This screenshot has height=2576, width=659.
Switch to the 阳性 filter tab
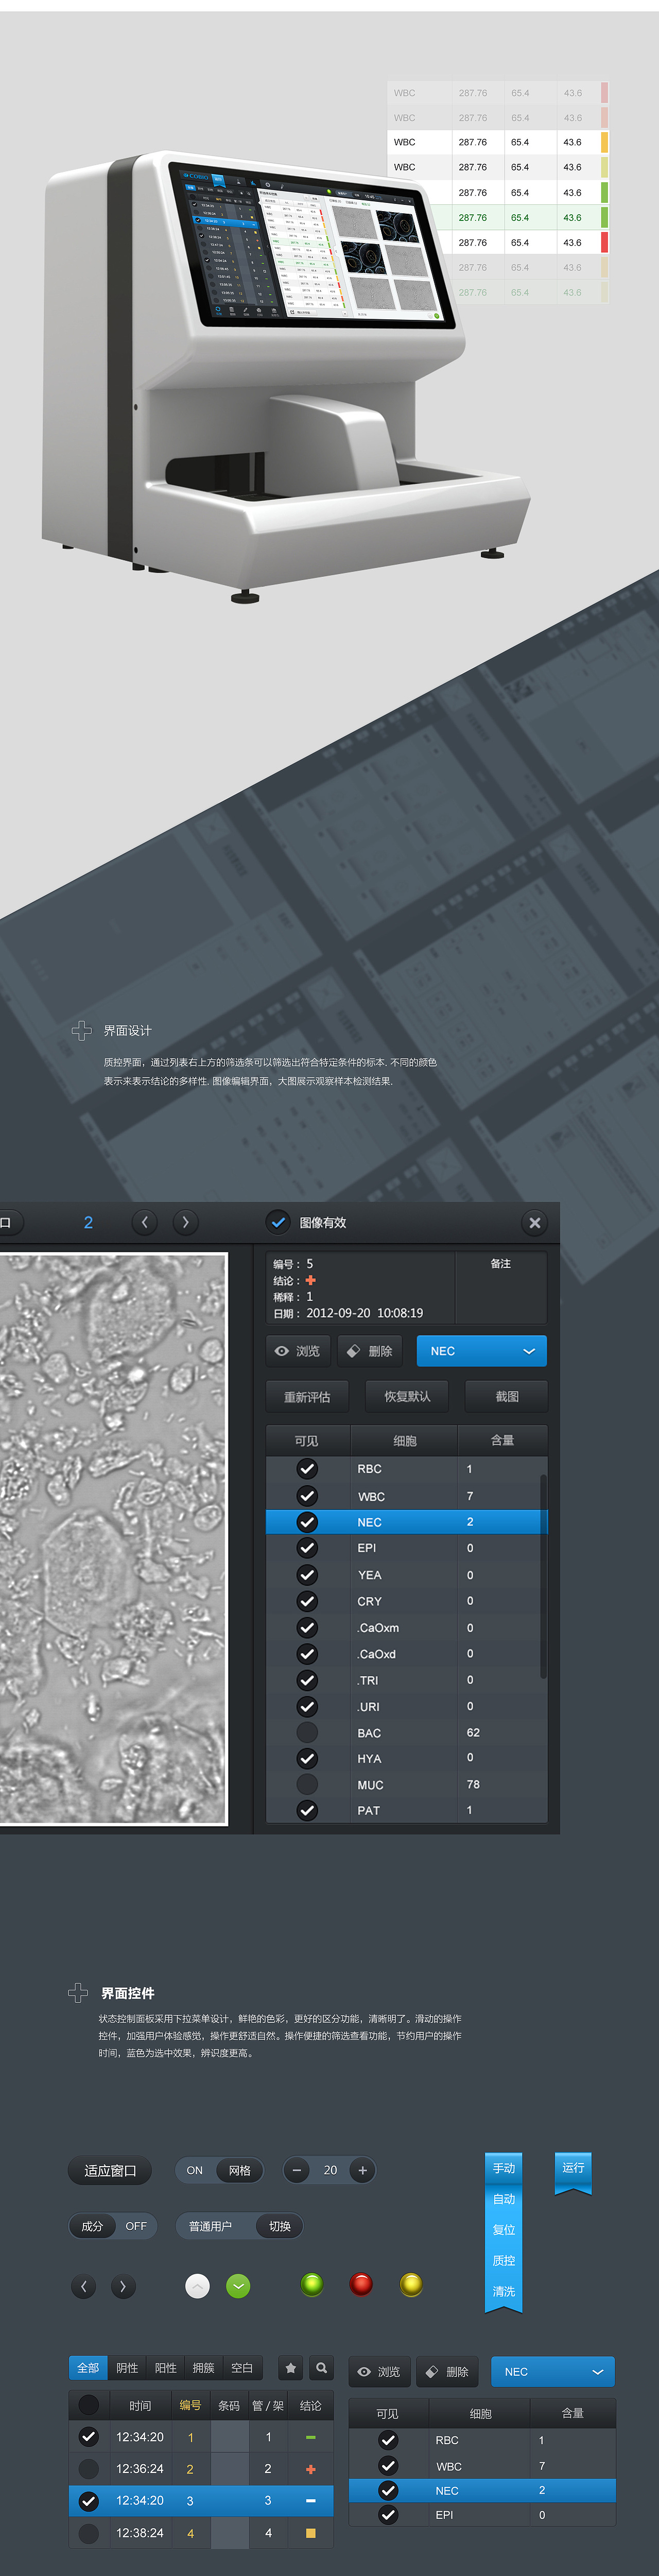[x=166, y=2368]
